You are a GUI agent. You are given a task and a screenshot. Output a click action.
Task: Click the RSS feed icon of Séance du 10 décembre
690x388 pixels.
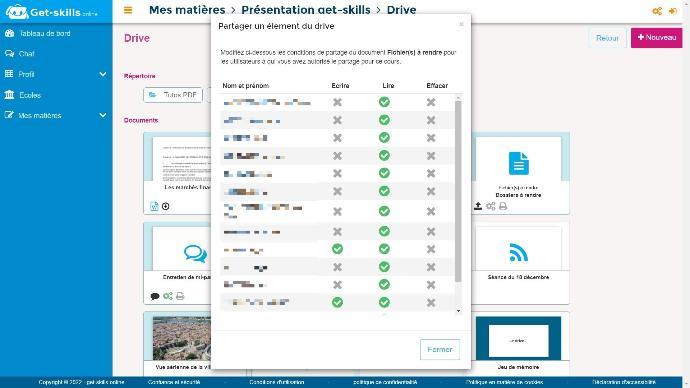tap(518, 253)
